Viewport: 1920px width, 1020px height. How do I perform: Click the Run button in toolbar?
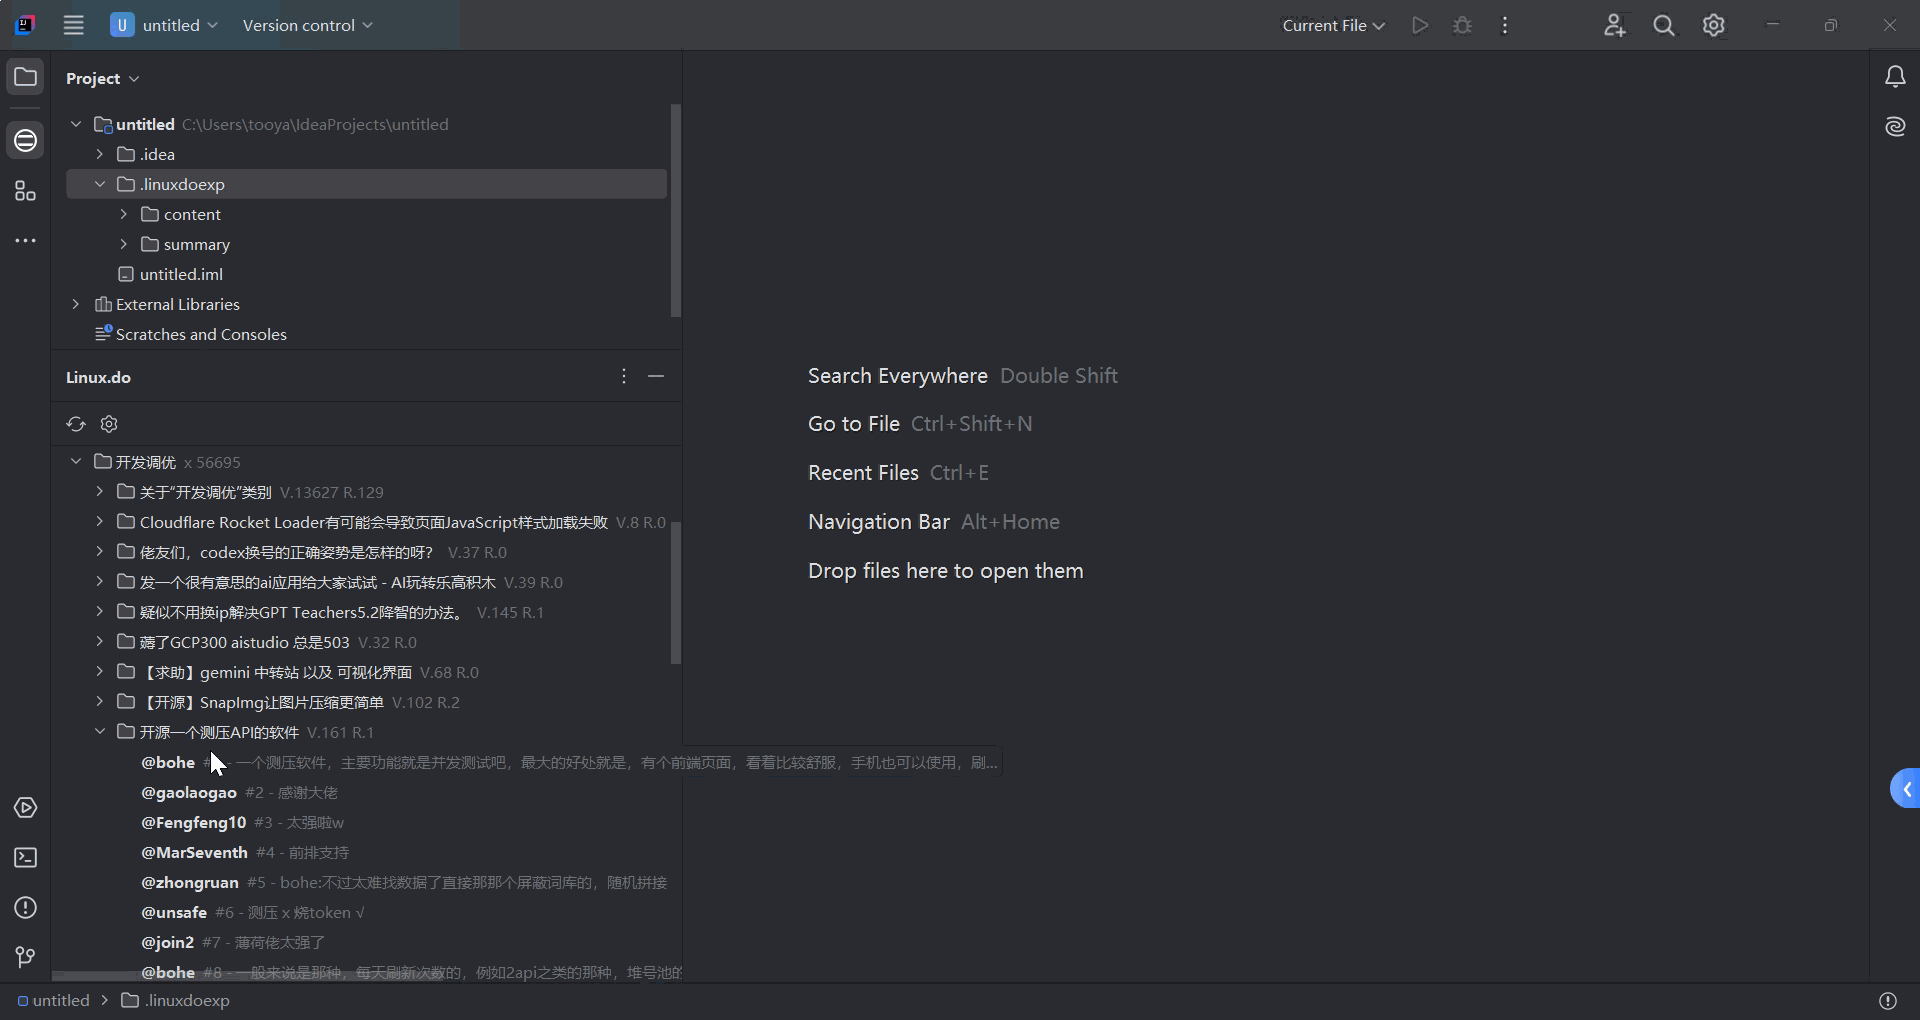coord(1419,26)
